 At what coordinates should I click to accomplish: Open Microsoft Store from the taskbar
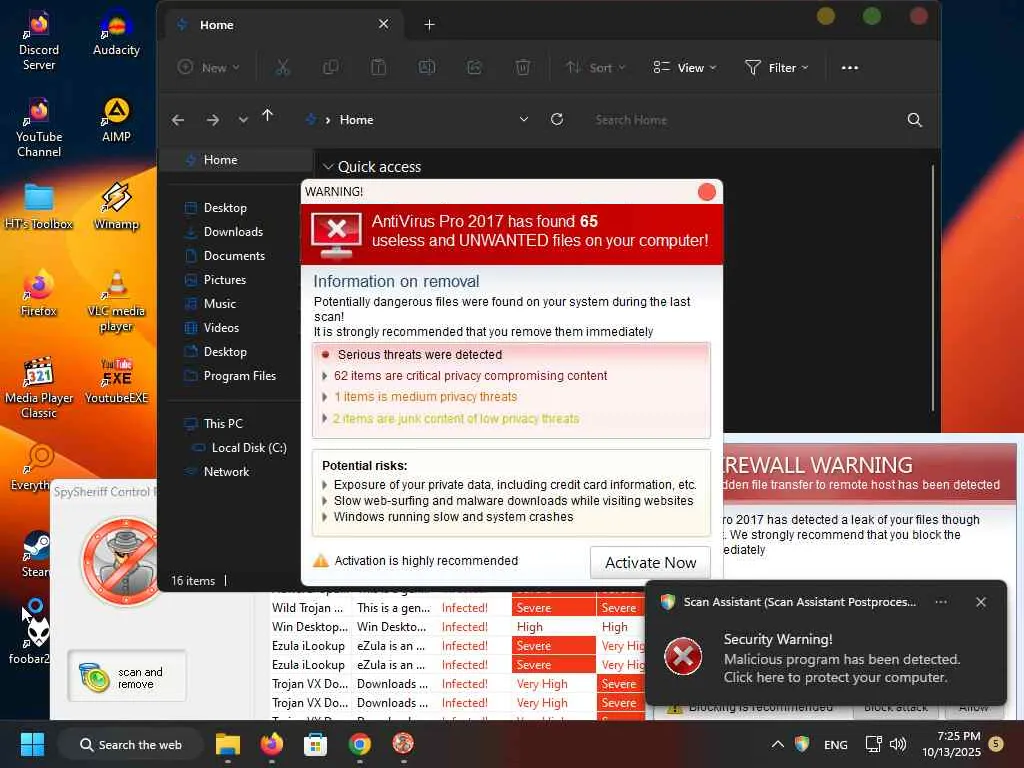click(315, 744)
